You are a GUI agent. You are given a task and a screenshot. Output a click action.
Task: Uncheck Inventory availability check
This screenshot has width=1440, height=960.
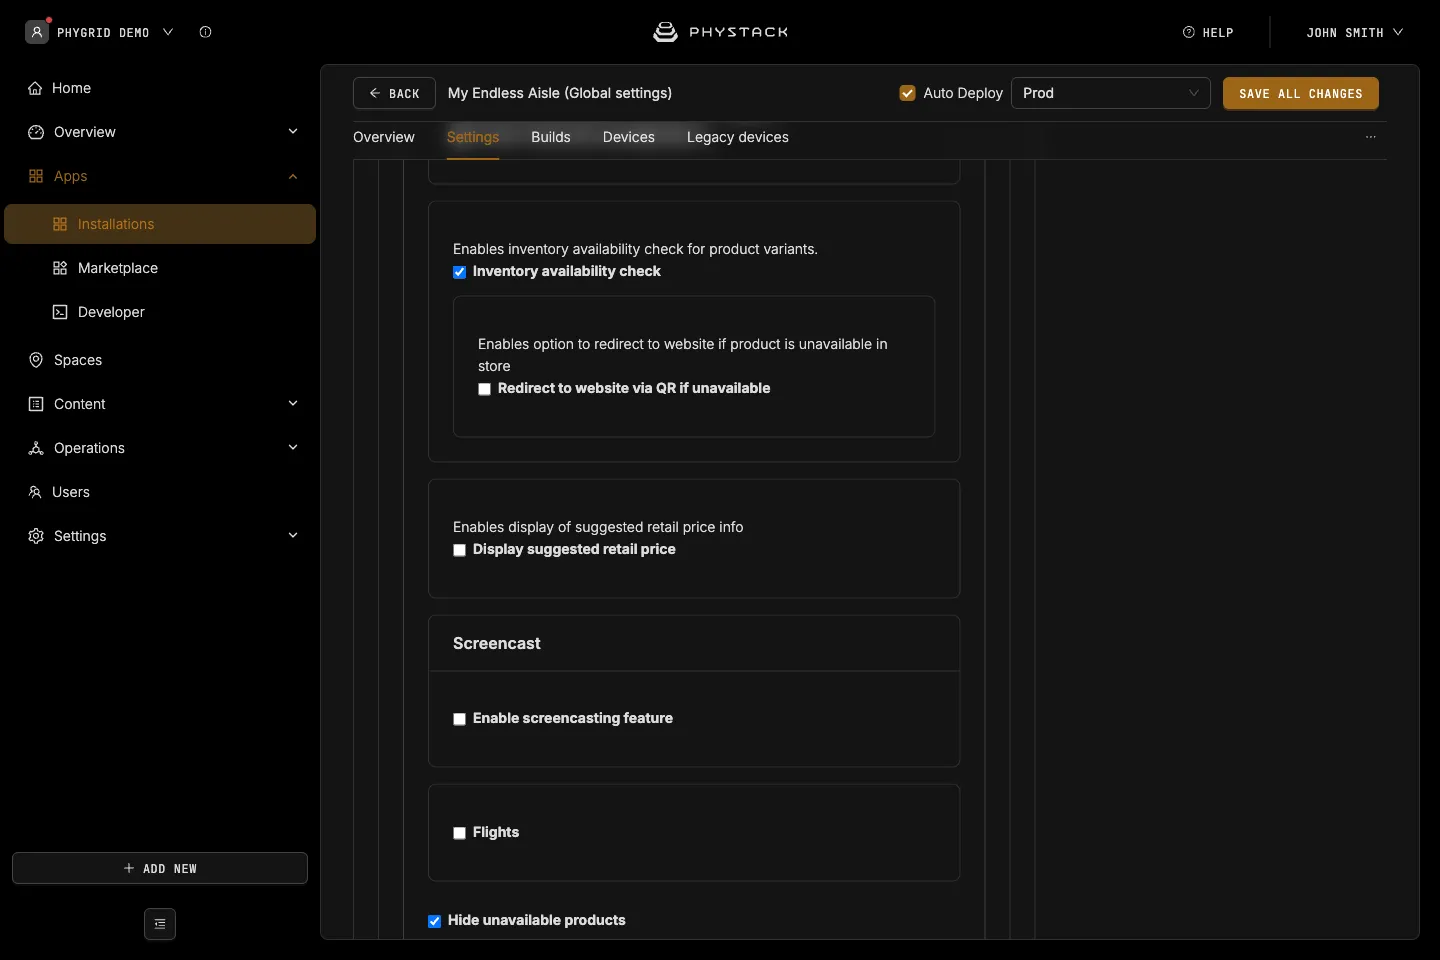click(460, 272)
